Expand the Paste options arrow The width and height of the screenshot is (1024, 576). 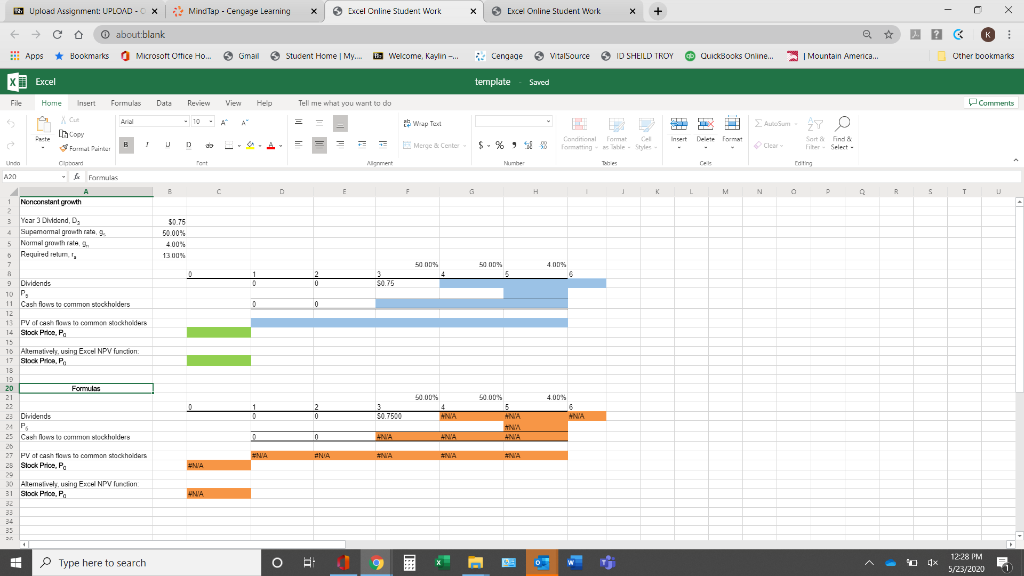click(x=43, y=148)
